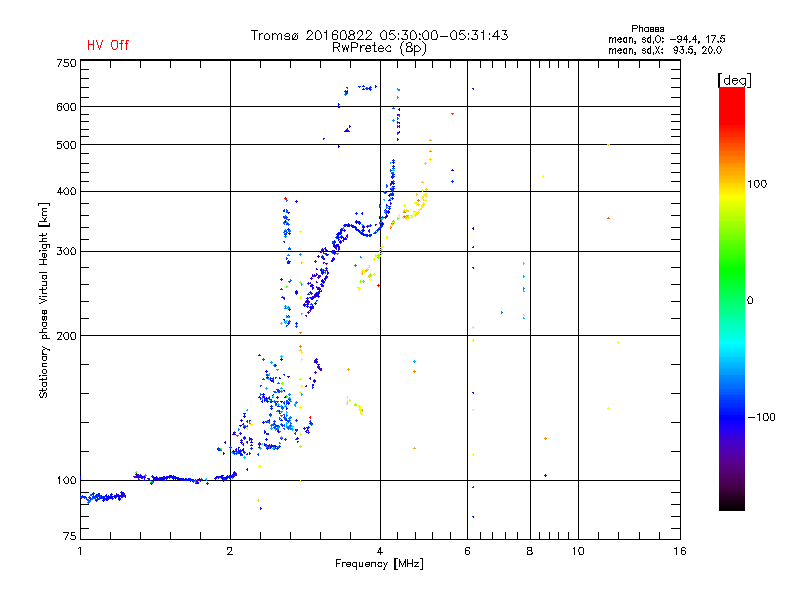
Task: Select the mean, sd,O: -94.4, 17.5 line
Action: (x=666, y=39)
